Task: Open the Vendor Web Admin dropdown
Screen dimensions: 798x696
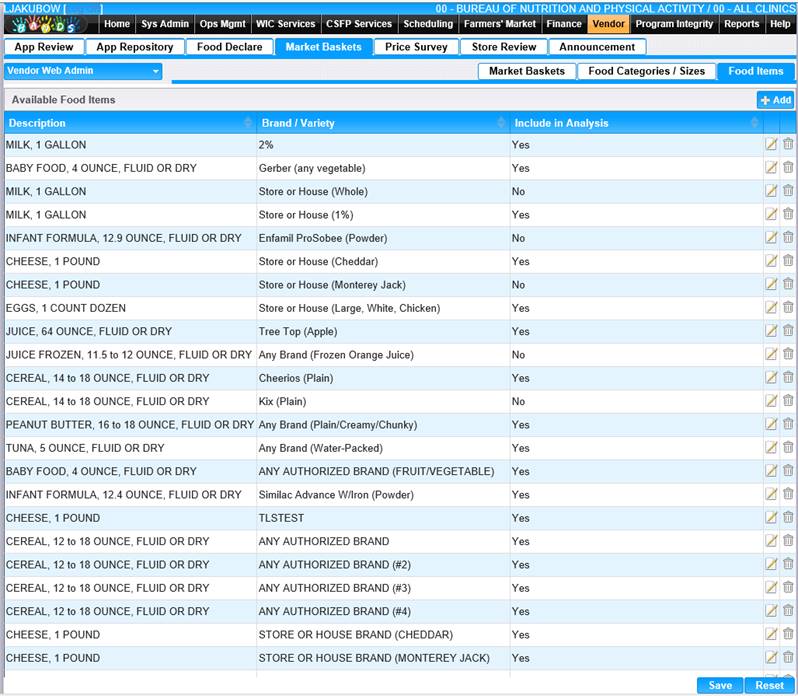Action: click(x=83, y=71)
